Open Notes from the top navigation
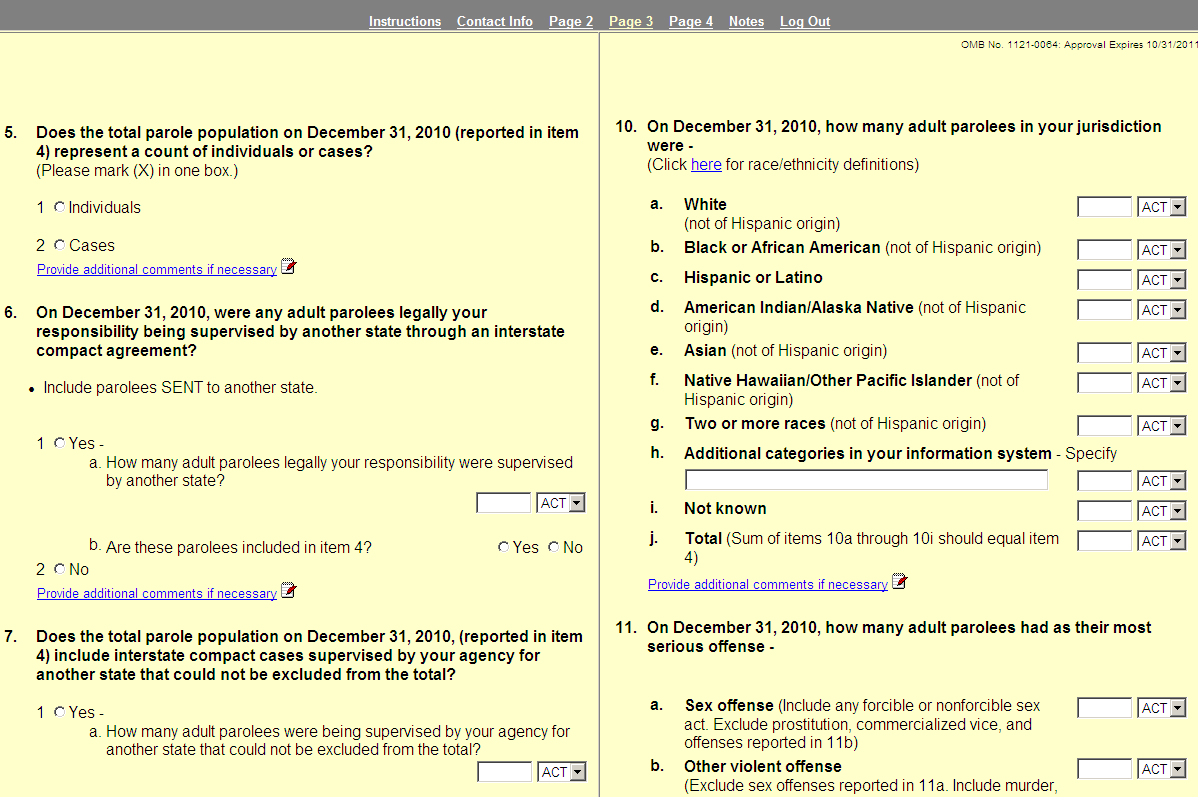Image resolution: width=1198 pixels, height=797 pixels. [x=746, y=22]
